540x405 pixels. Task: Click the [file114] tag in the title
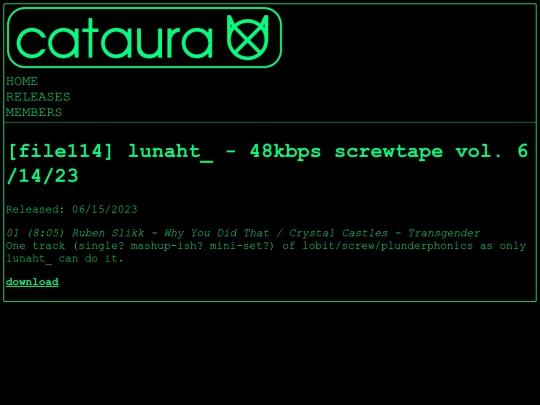[61, 152]
